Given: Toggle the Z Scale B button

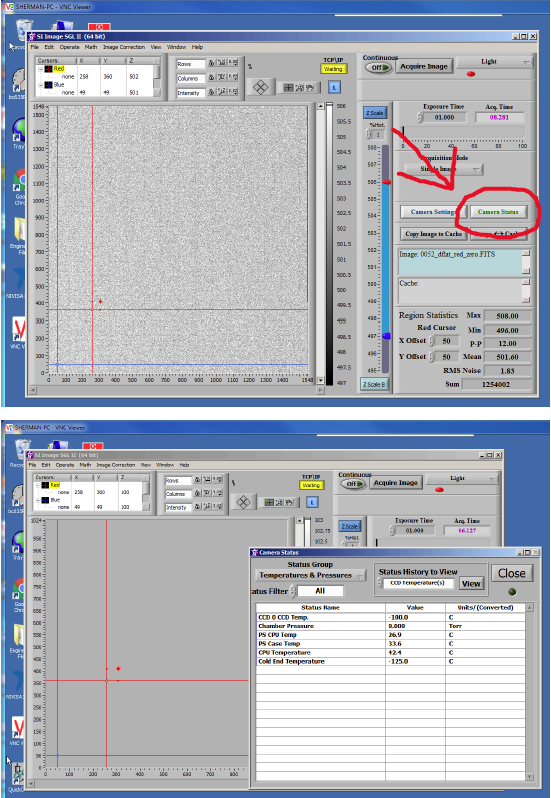Looking at the screenshot, I should 374,384.
